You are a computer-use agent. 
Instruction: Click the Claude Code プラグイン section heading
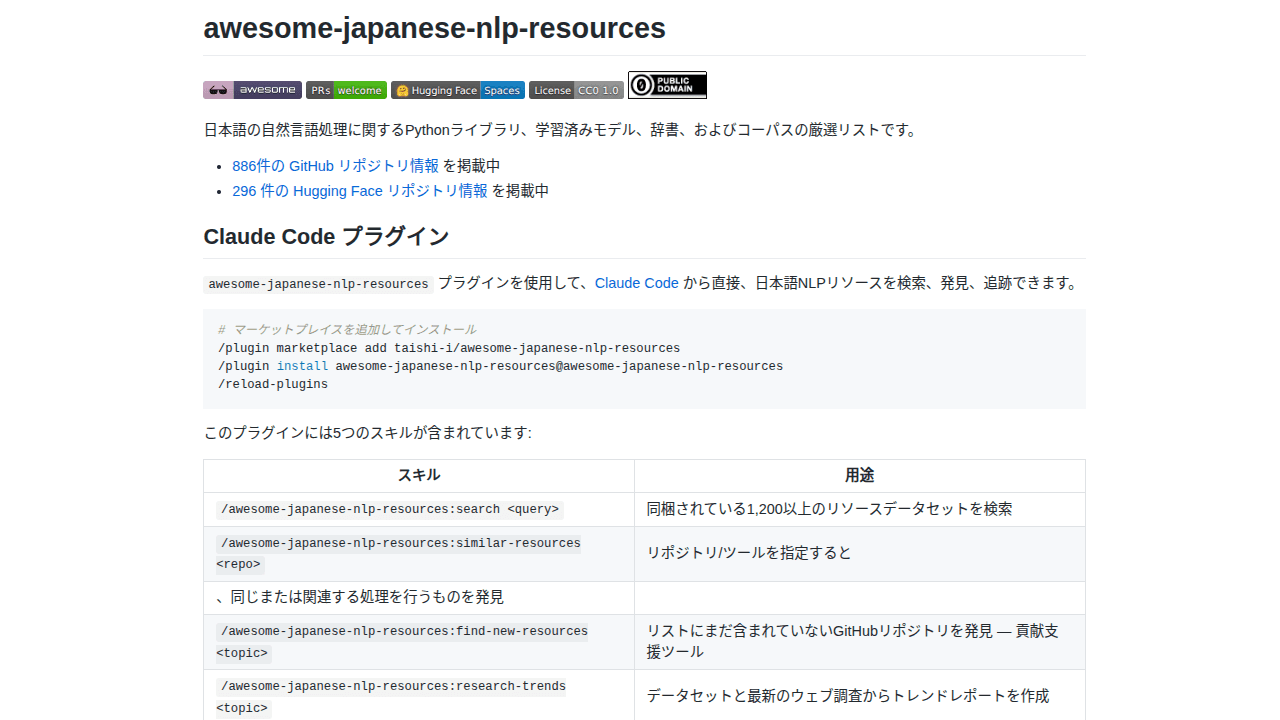coord(326,237)
